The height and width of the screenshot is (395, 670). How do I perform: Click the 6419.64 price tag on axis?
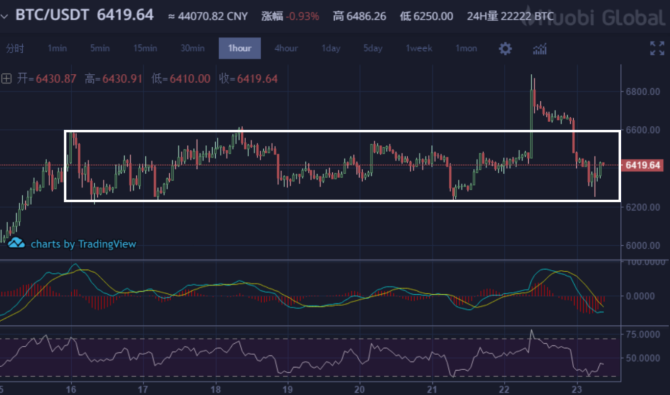(643, 165)
